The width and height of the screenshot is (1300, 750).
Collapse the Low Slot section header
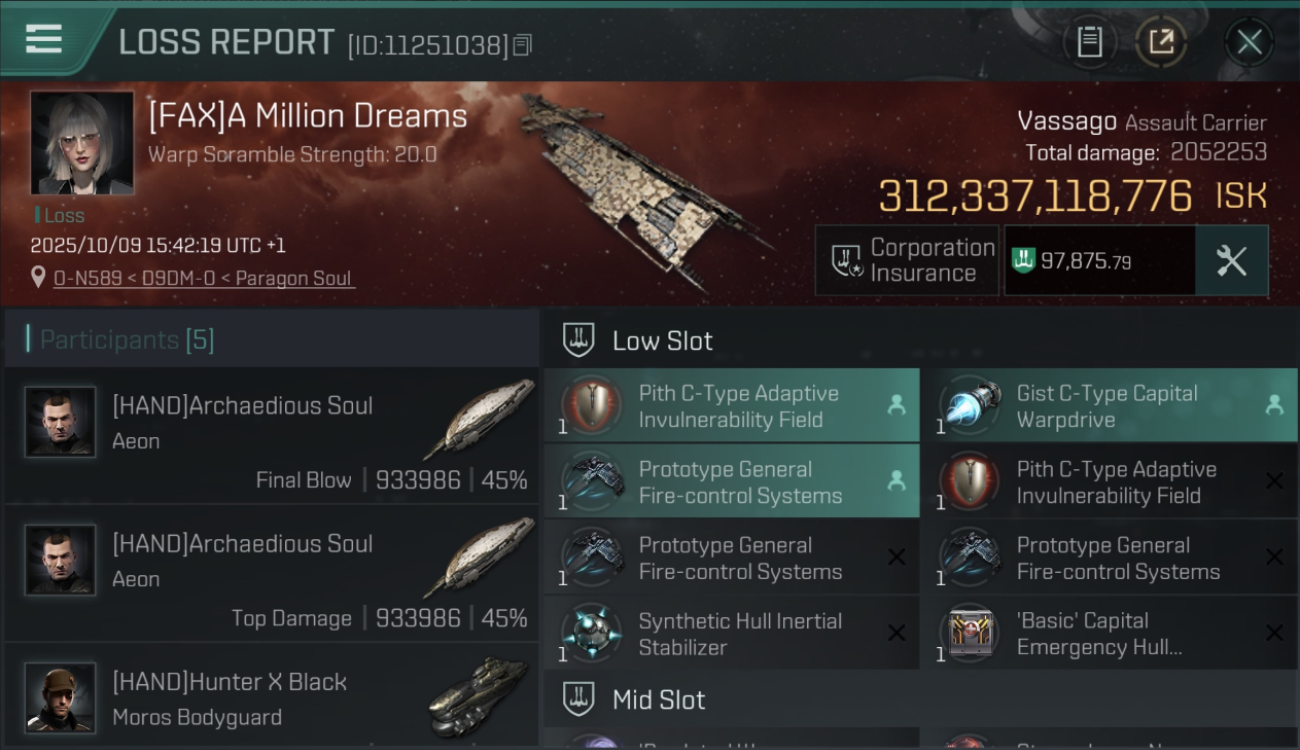click(x=662, y=341)
